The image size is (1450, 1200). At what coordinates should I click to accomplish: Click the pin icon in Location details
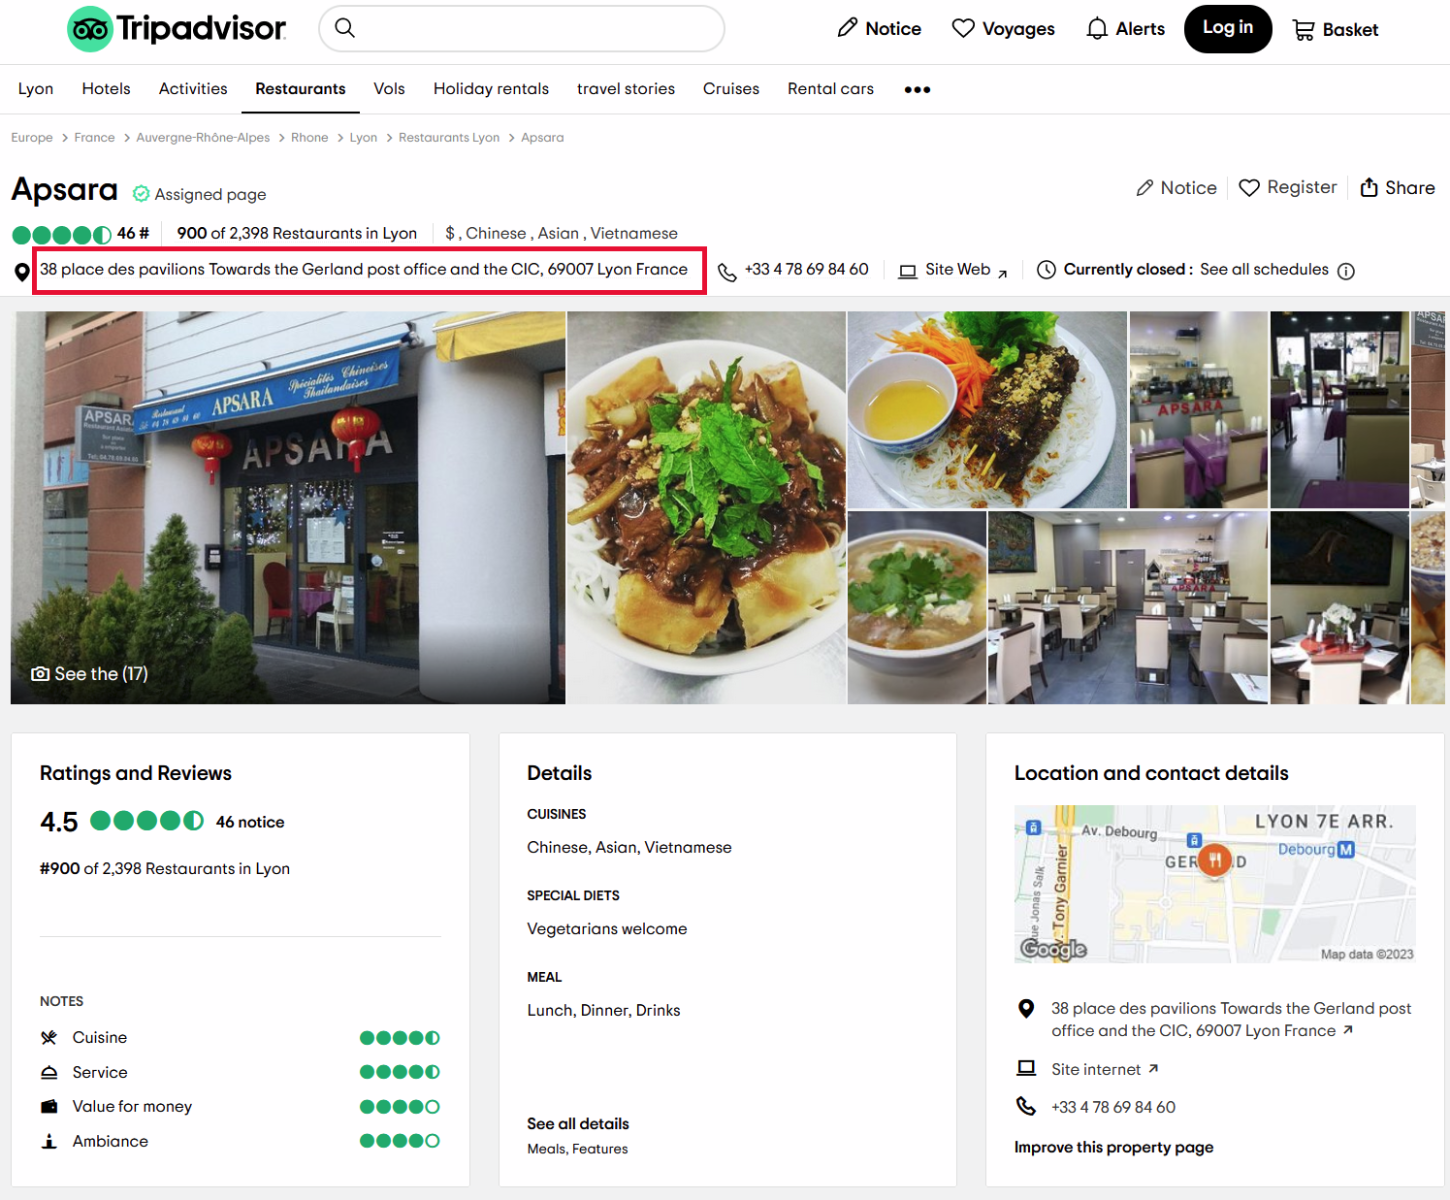click(x=1026, y=1009)
